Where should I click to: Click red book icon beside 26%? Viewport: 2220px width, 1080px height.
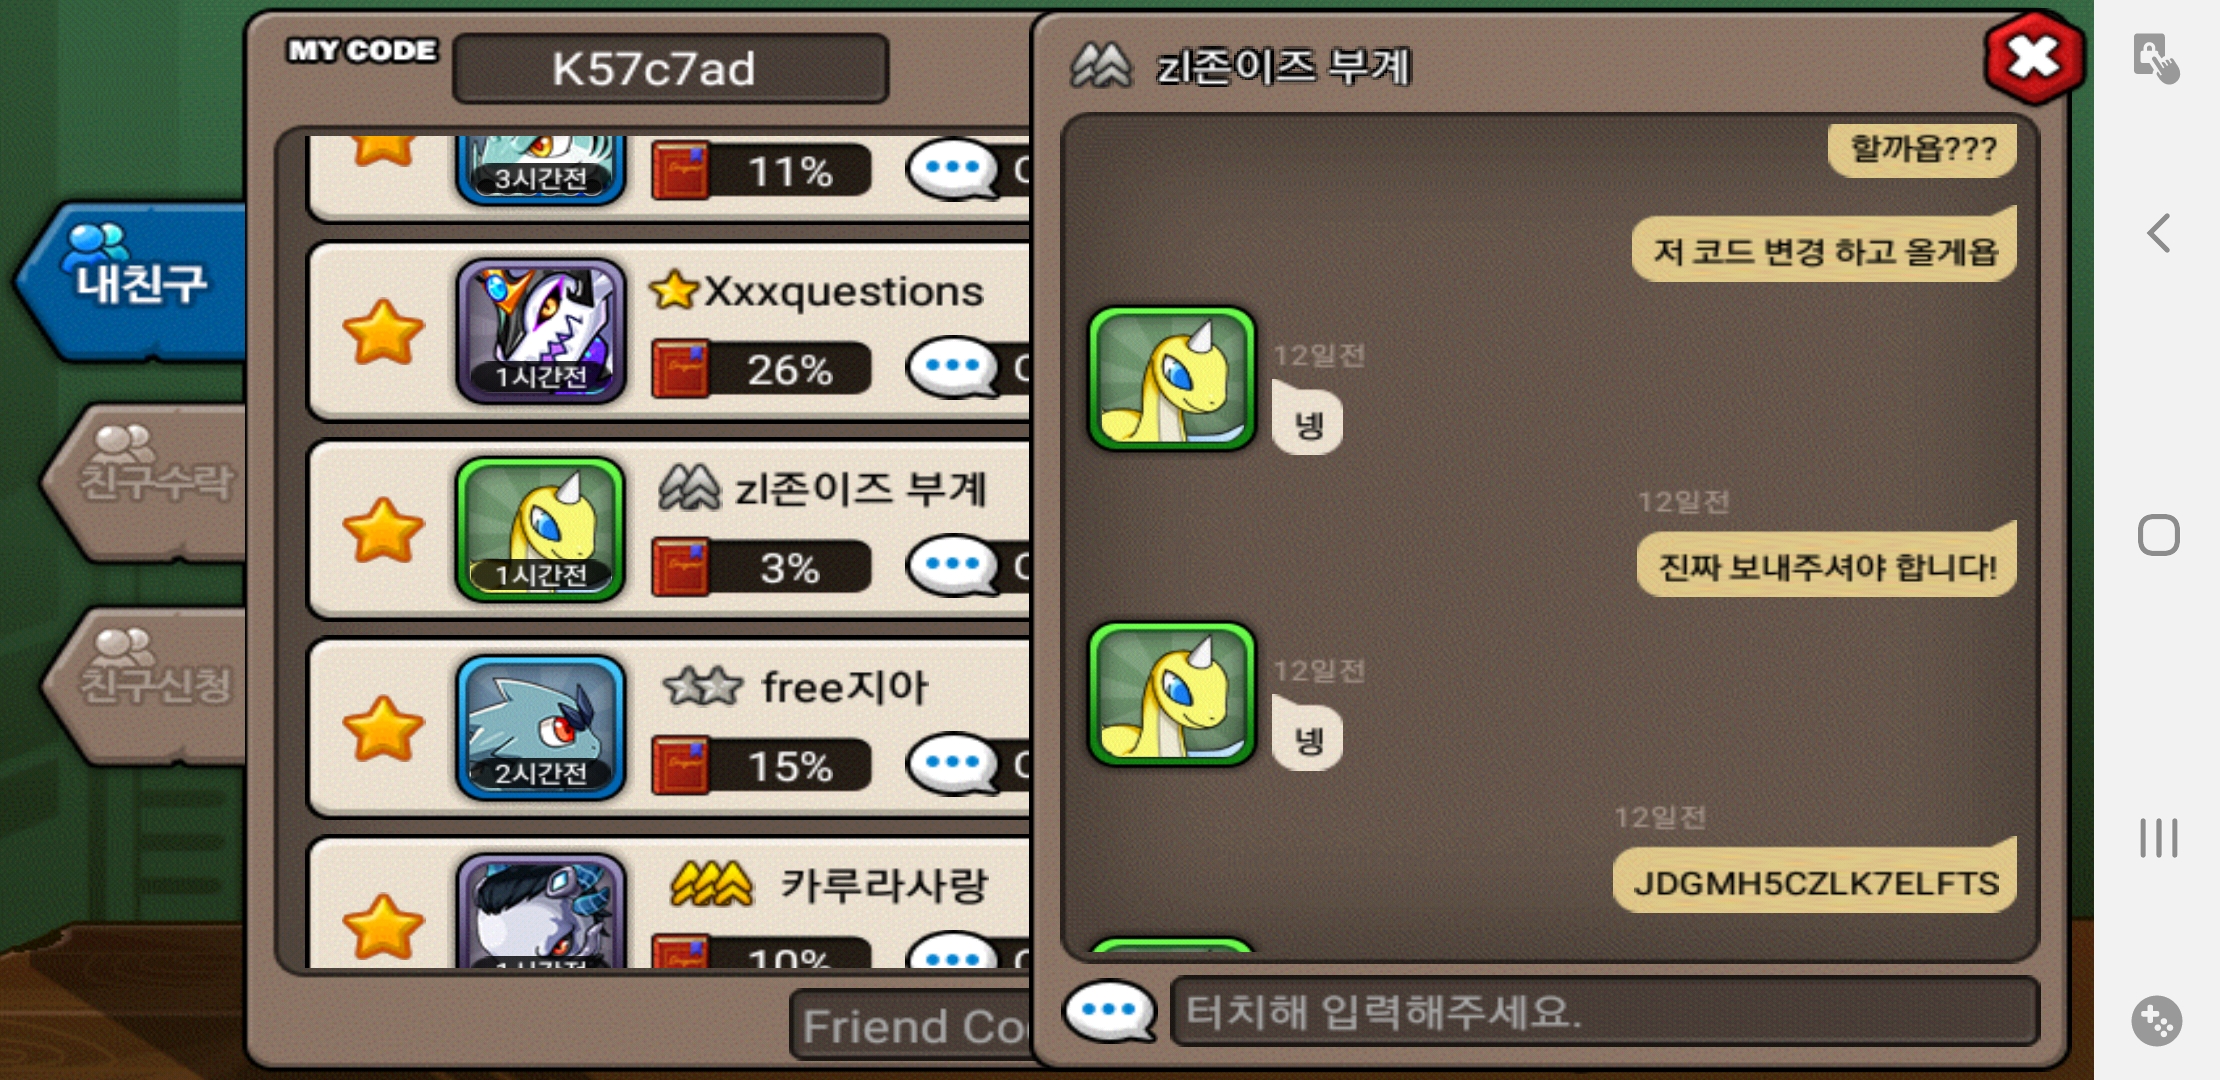681,369
